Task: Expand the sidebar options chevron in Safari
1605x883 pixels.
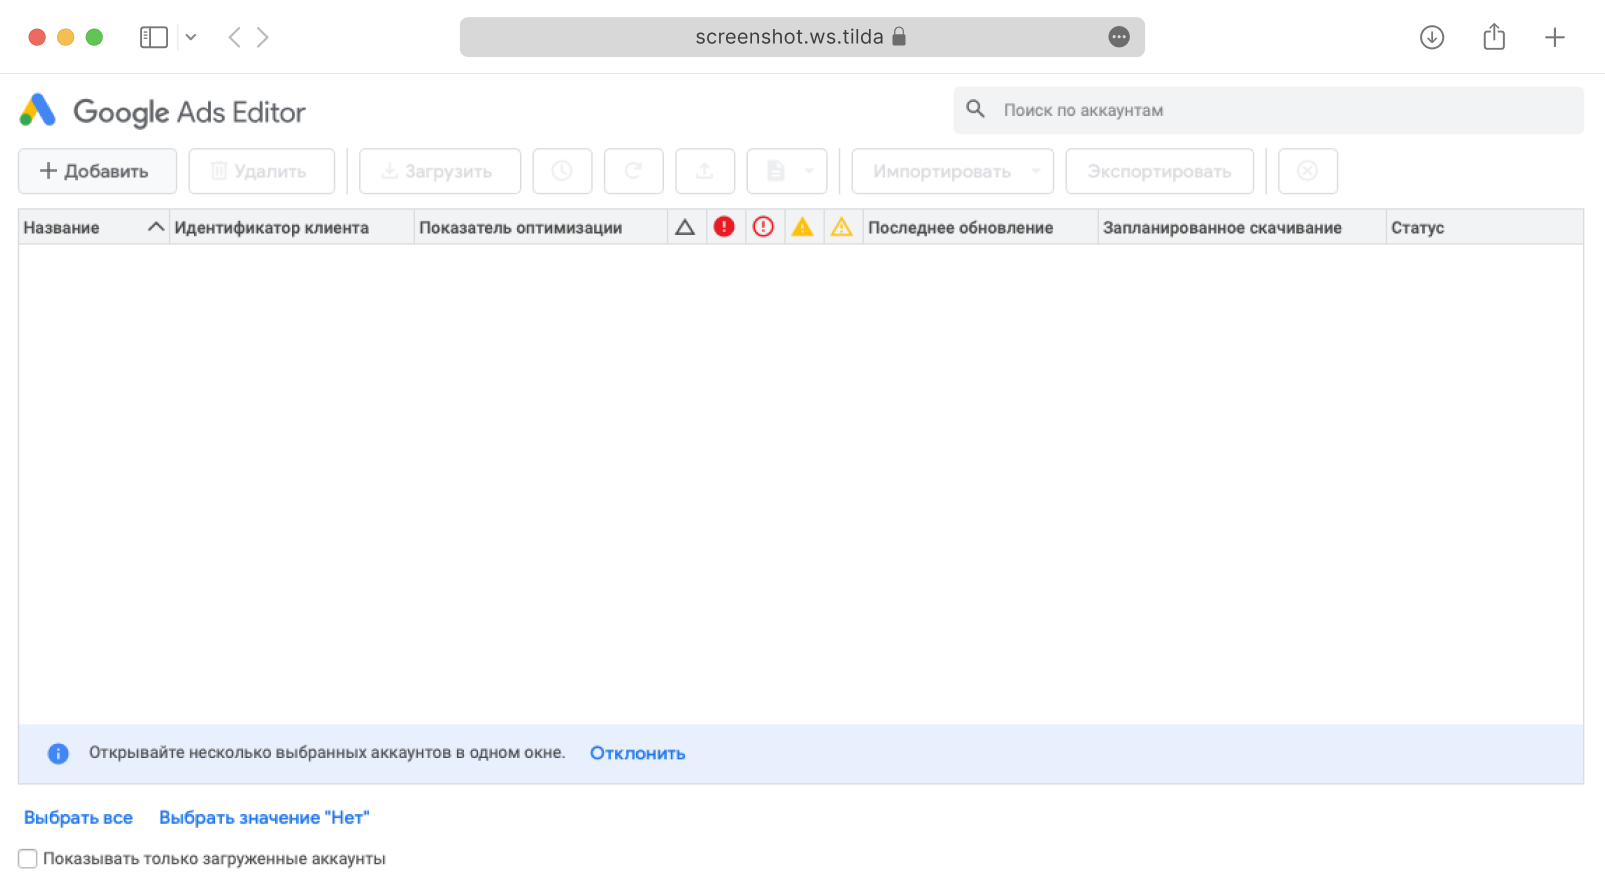Action: 191,37
